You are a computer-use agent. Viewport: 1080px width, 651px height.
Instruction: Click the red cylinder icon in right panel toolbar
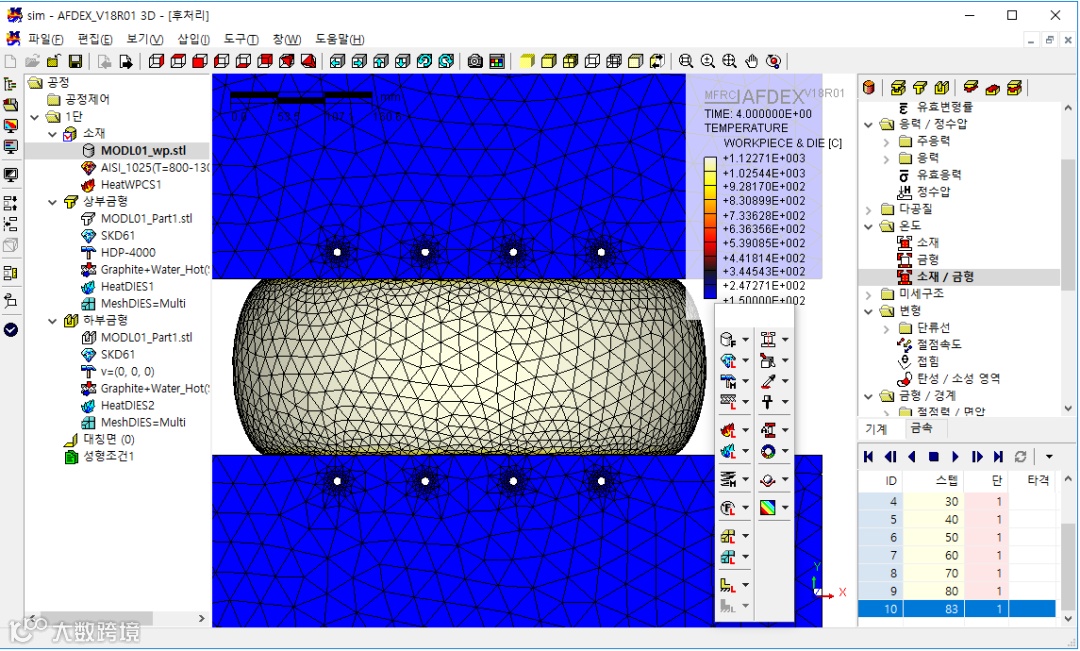click(869, 87)
